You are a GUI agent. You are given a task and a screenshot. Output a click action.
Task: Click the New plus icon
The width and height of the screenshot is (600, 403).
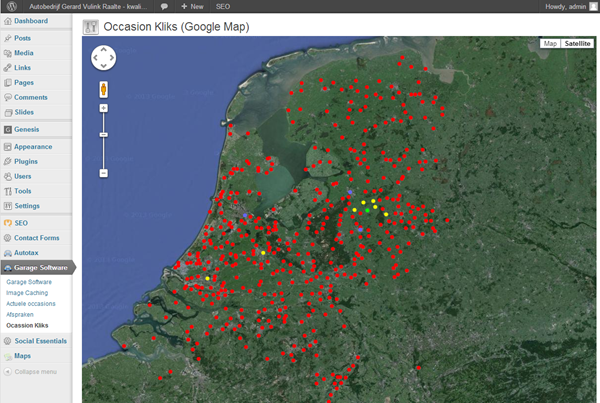[x=184, y=7]
